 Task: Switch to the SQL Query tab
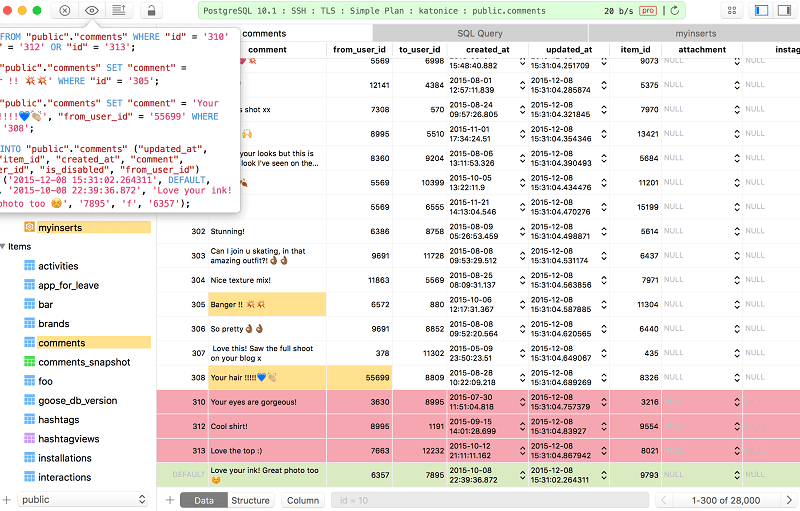pos(480,33)
